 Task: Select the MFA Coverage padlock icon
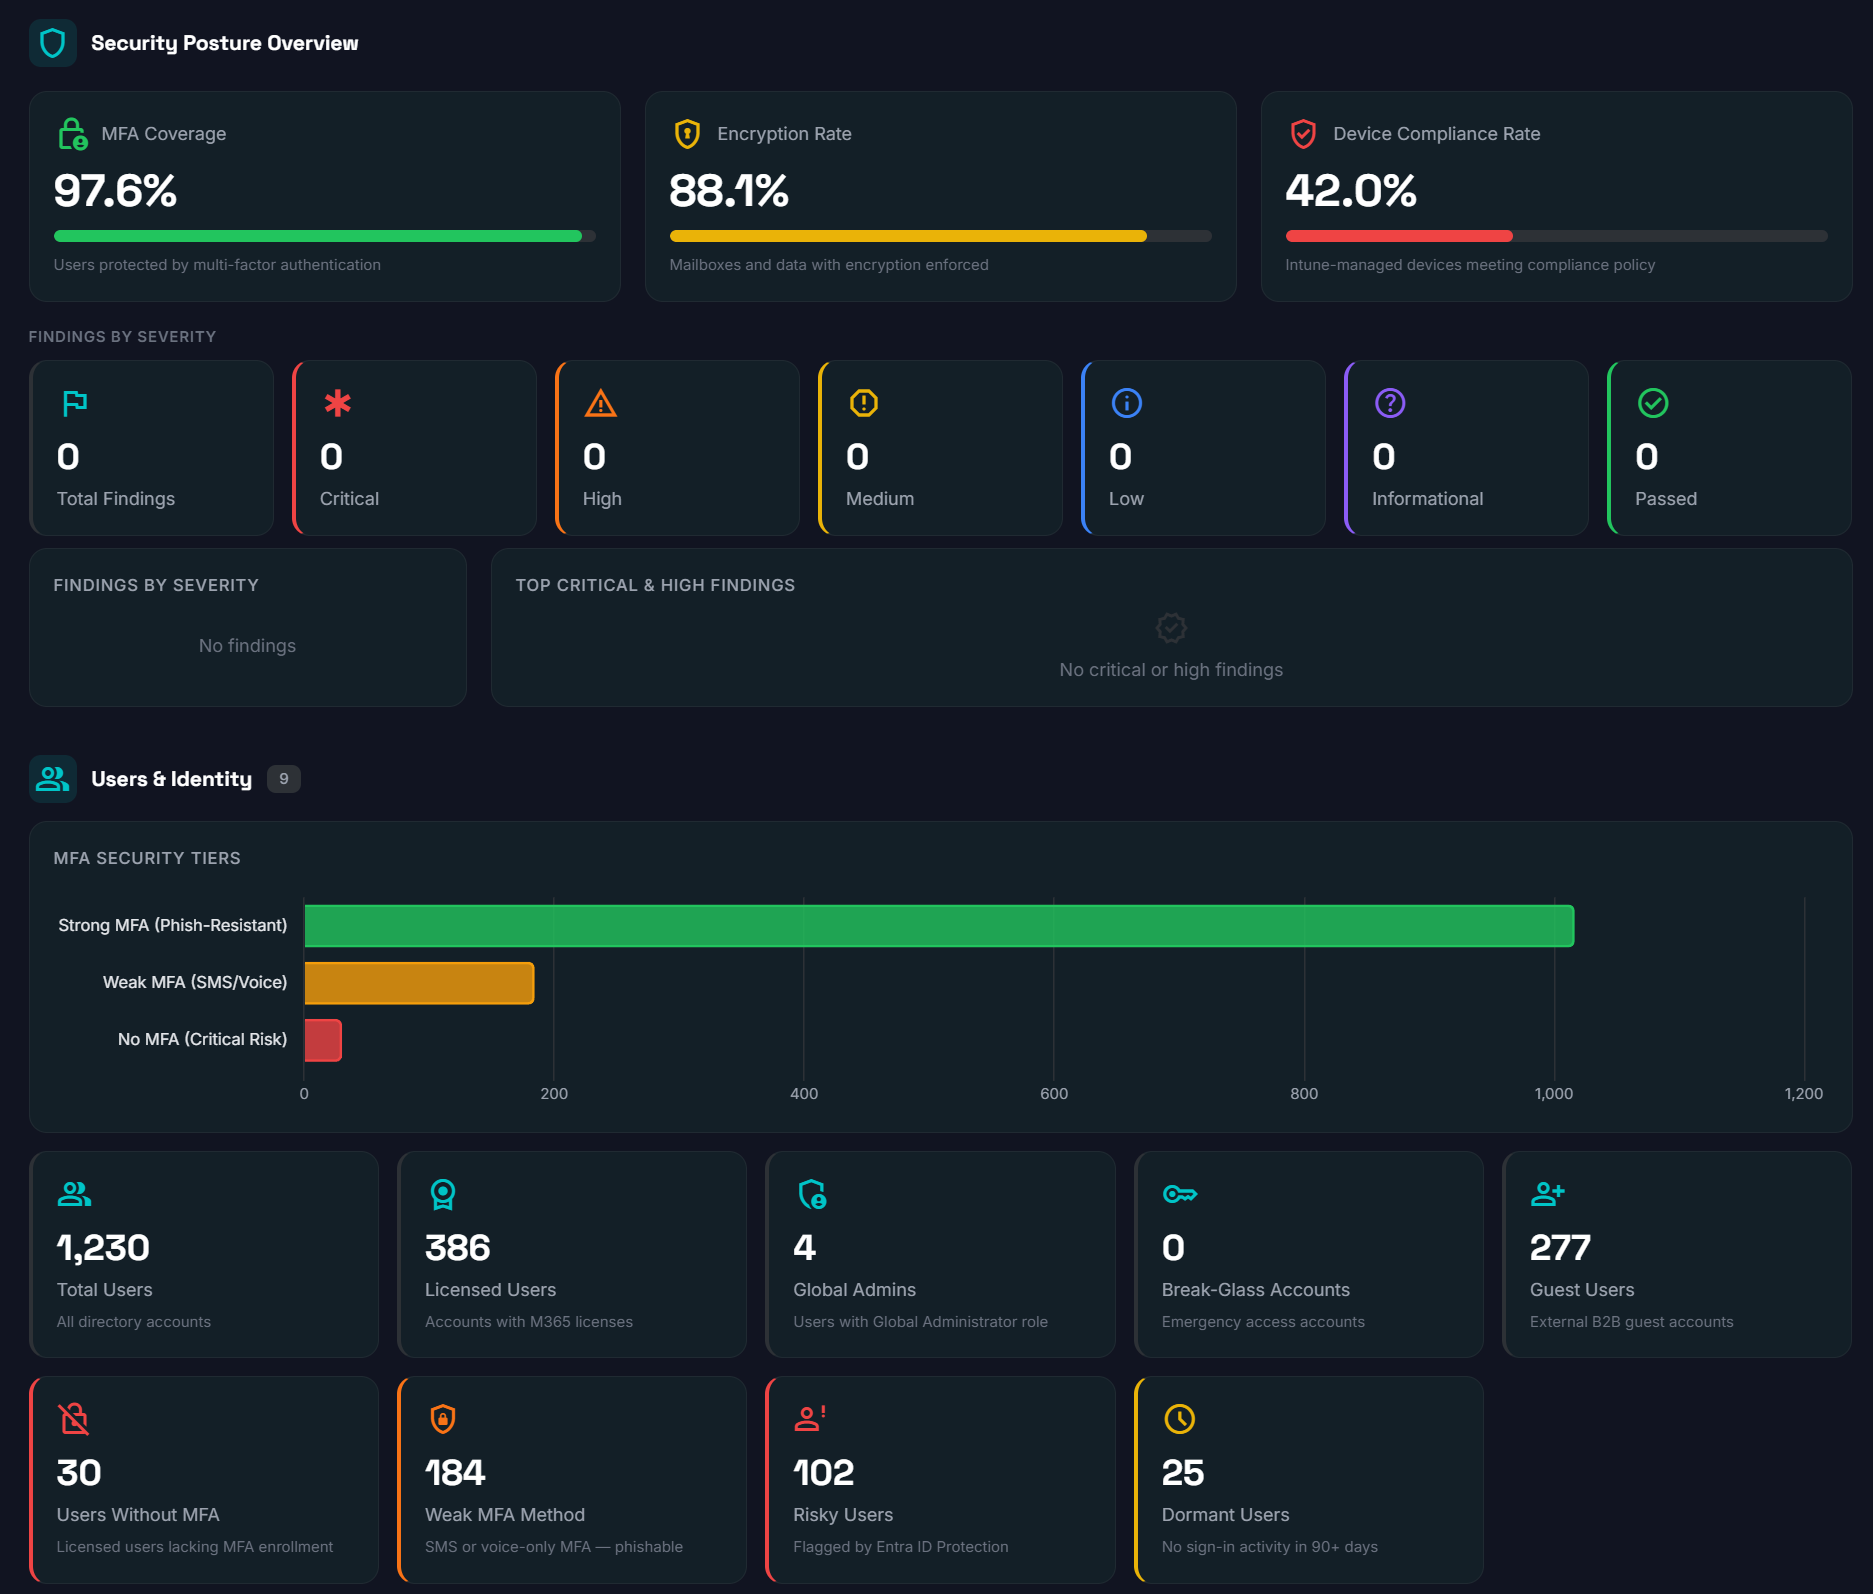(72, 133)
